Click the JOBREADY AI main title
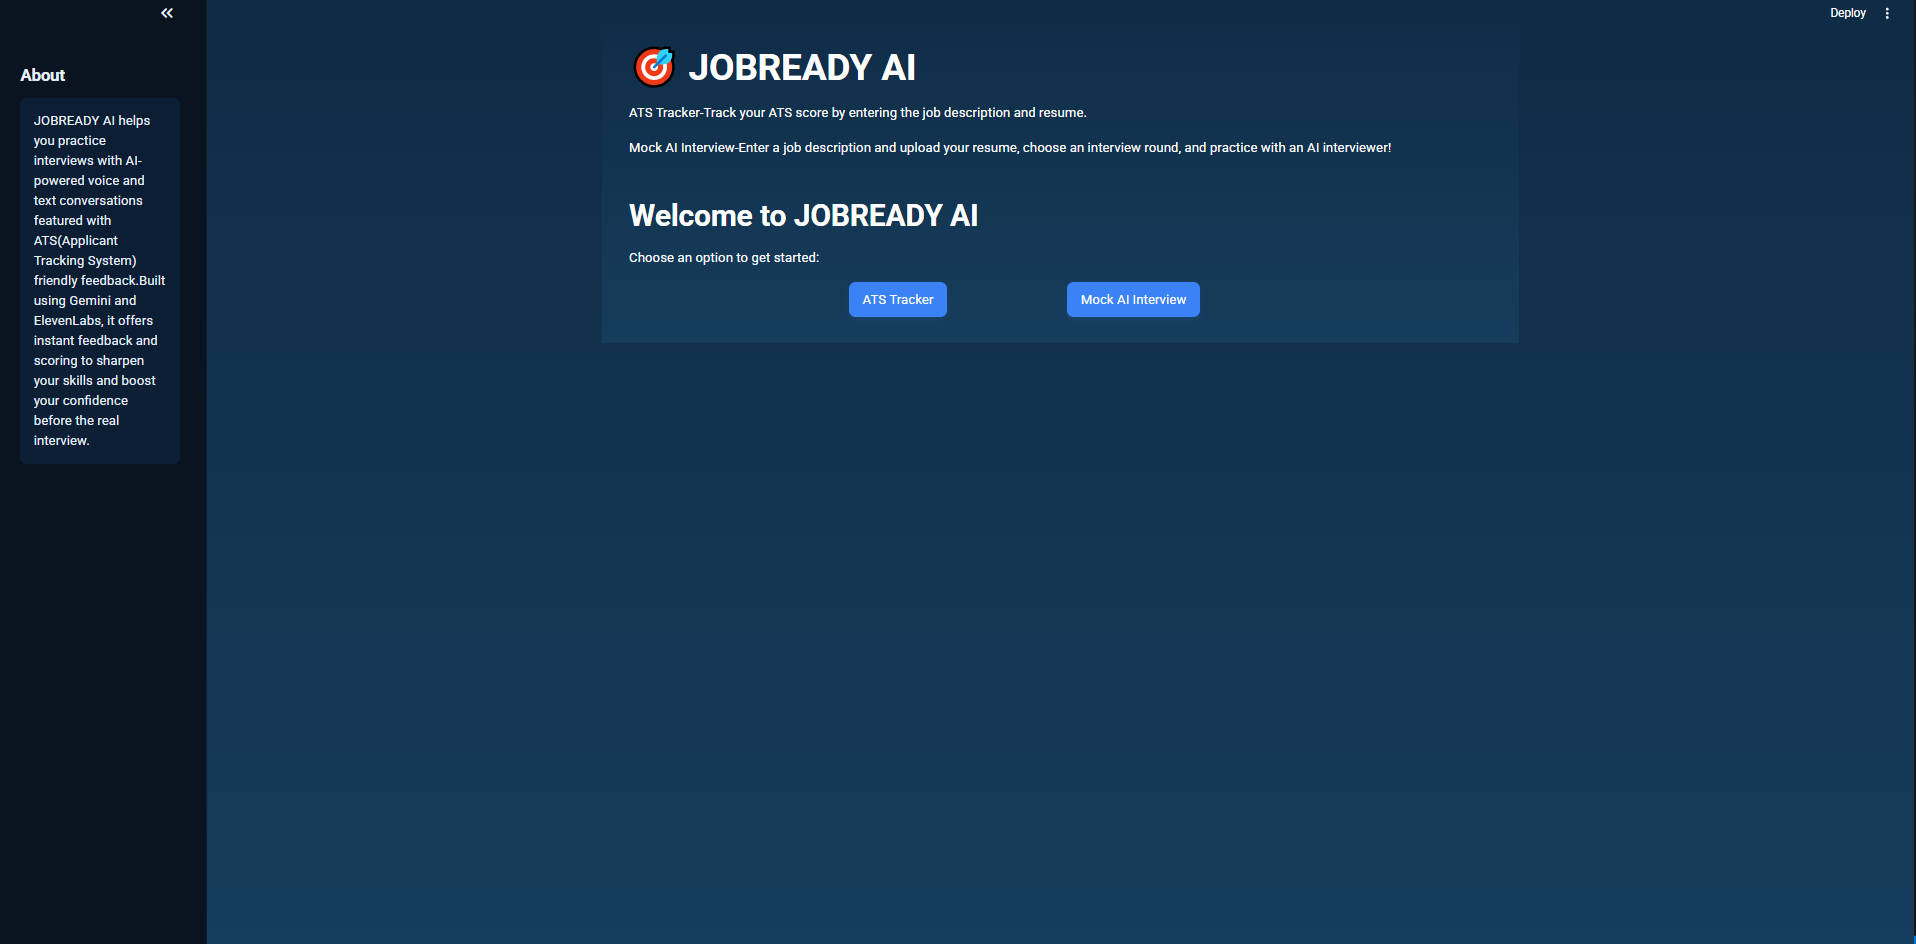1916x944 pixels. pyautogui.click(x=802, y=67)
